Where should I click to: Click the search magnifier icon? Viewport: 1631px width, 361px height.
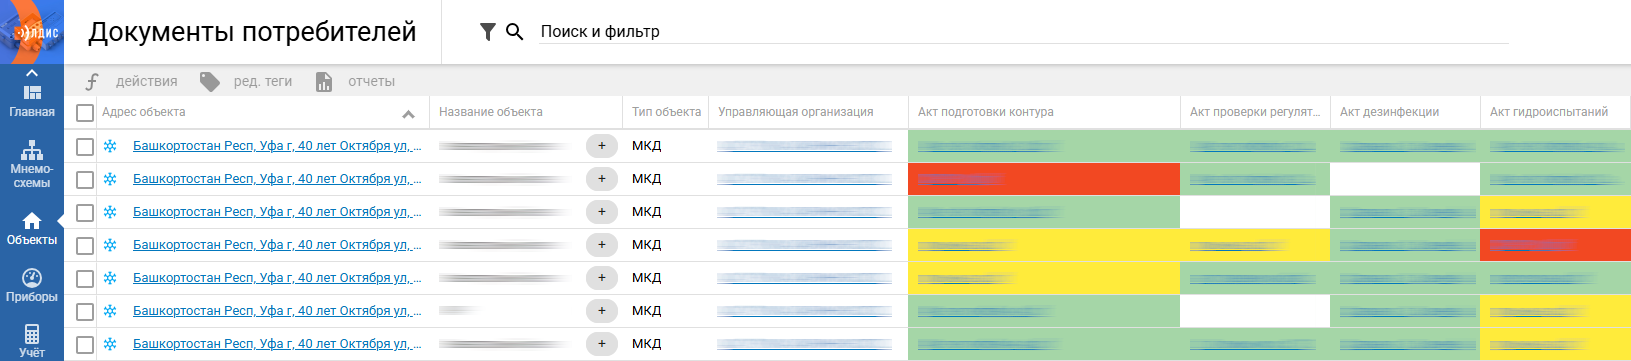pyautogui.click(x=514, y=32)
